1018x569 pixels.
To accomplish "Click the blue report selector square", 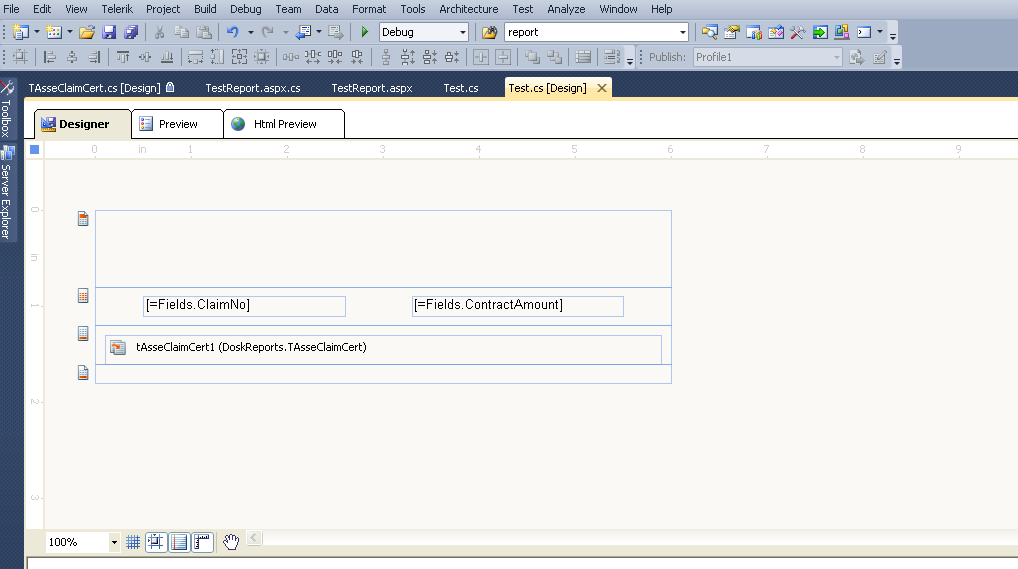I will [35, 149].
